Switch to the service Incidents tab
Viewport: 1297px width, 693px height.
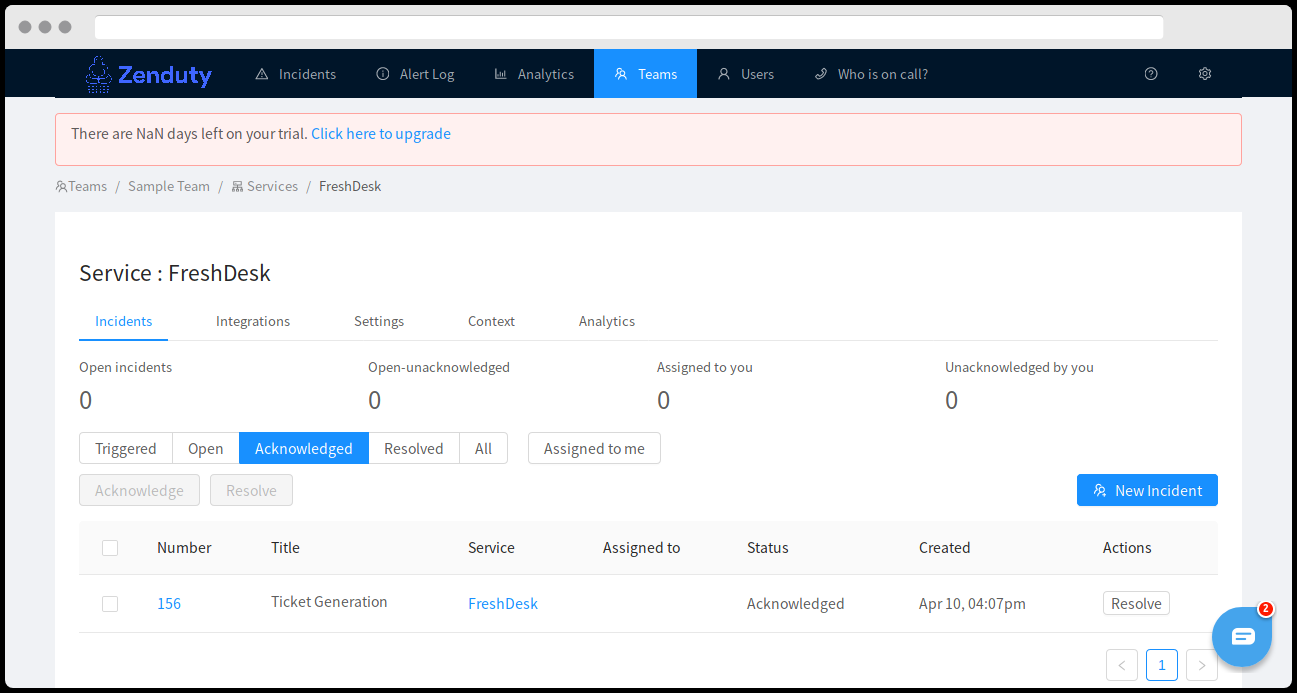(124, 321)
